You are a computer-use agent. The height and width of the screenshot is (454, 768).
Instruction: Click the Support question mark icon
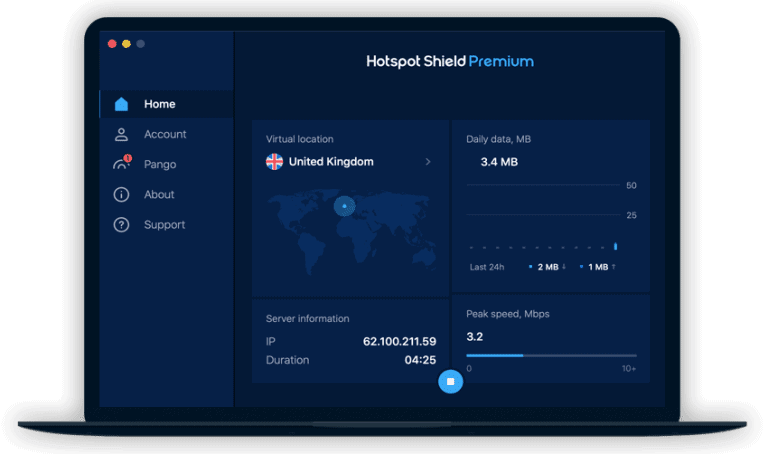click(121, 225)
